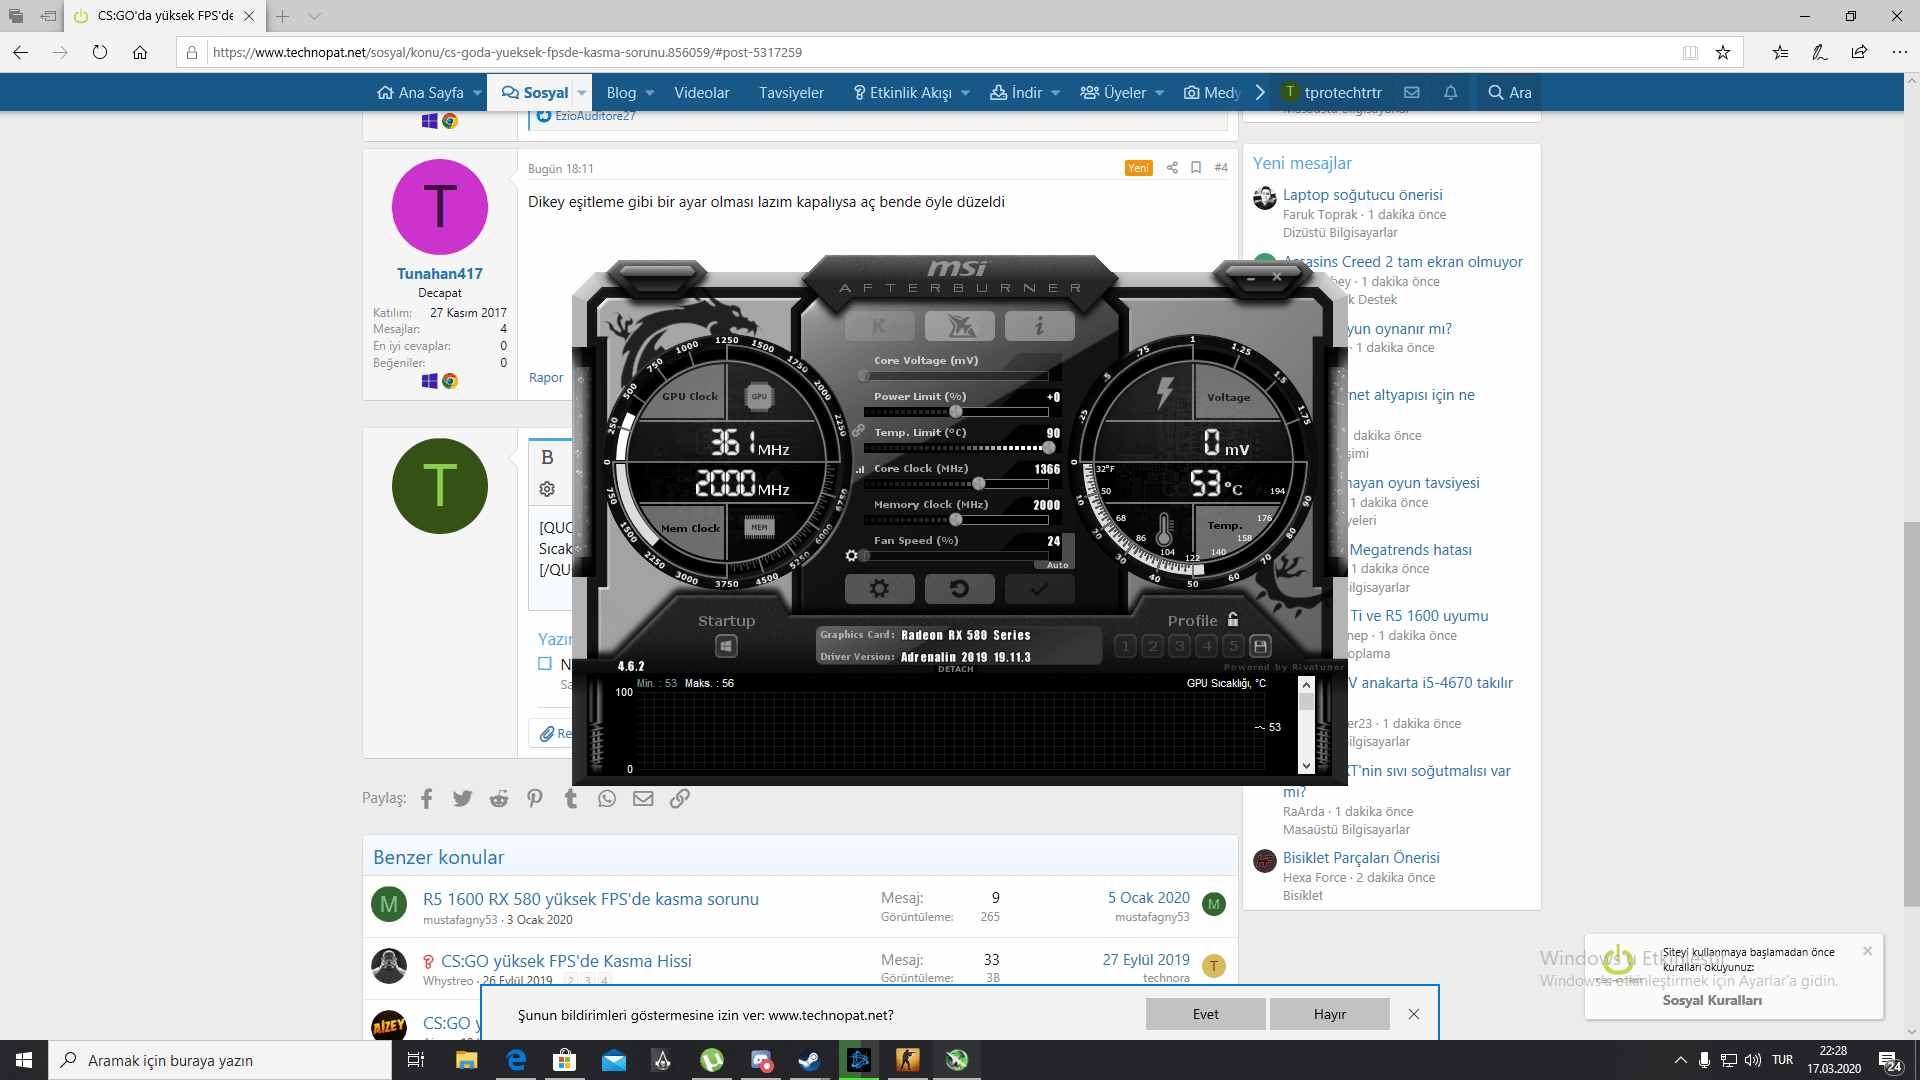The image size is (1920, 1080).
Task: Save profile with the floppy disk icon
Action: point(1260,646)
